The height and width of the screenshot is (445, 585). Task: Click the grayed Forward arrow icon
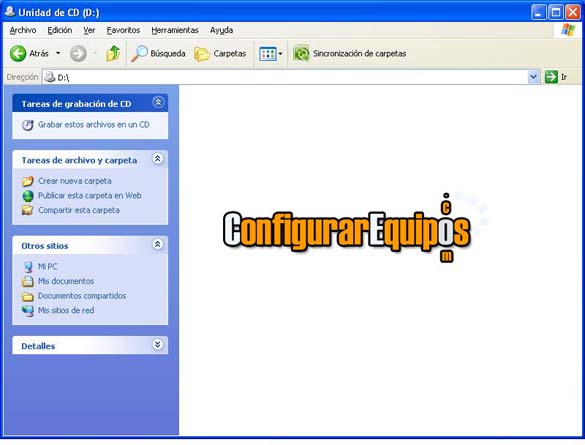(78, 54)
